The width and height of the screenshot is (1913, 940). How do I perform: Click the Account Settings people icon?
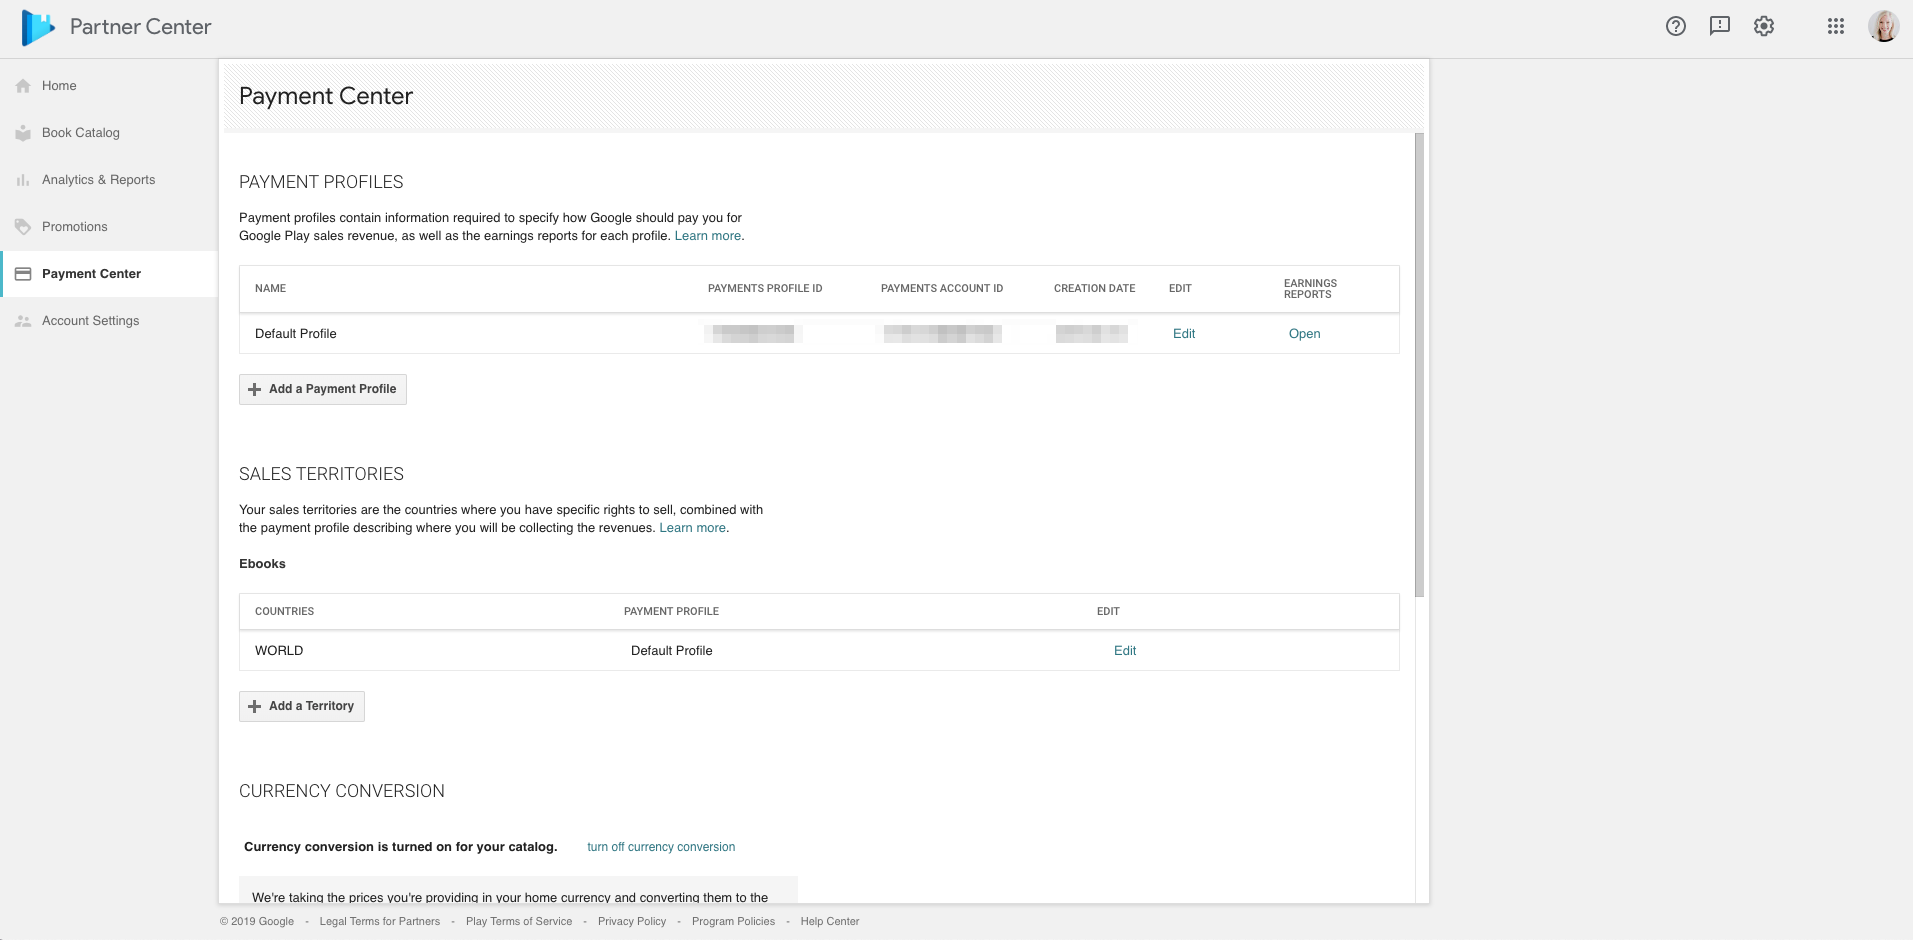(23, 321)
